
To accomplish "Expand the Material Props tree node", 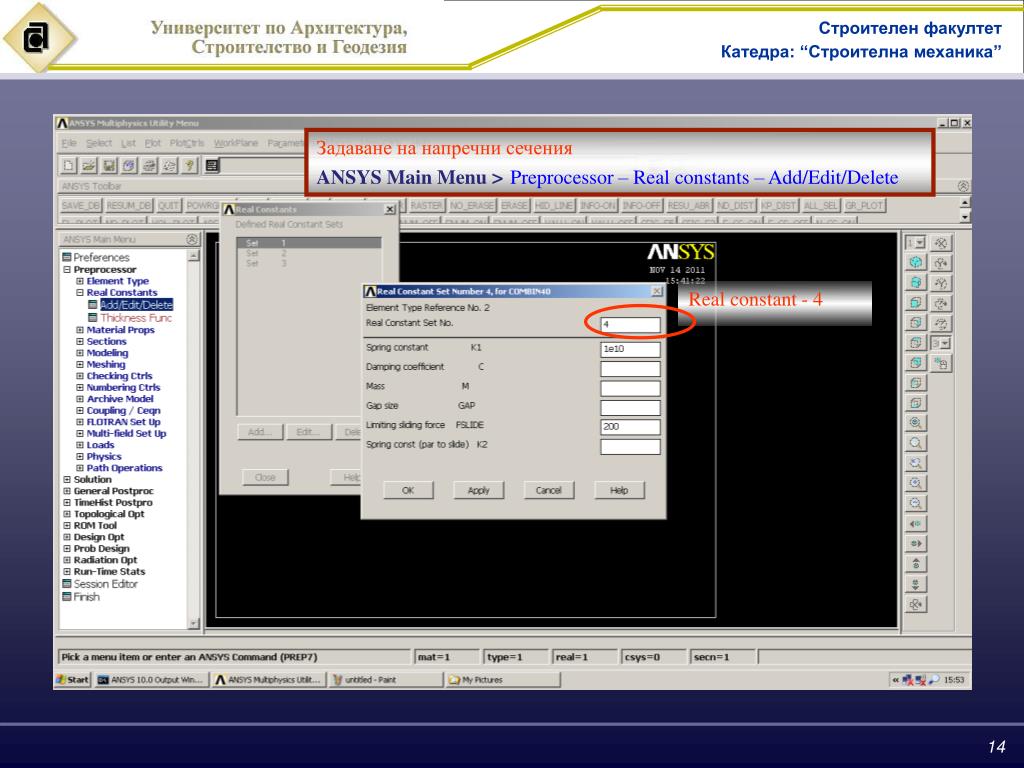I will point(80,330).
